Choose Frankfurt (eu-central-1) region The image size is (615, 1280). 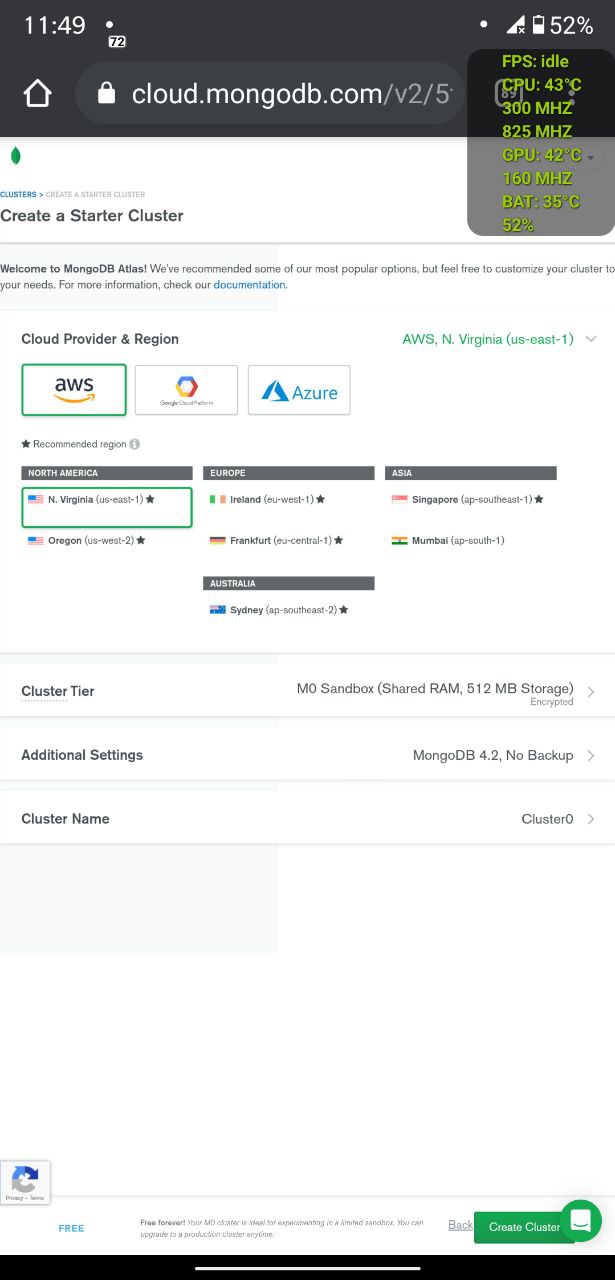click(x=277, y=541)
